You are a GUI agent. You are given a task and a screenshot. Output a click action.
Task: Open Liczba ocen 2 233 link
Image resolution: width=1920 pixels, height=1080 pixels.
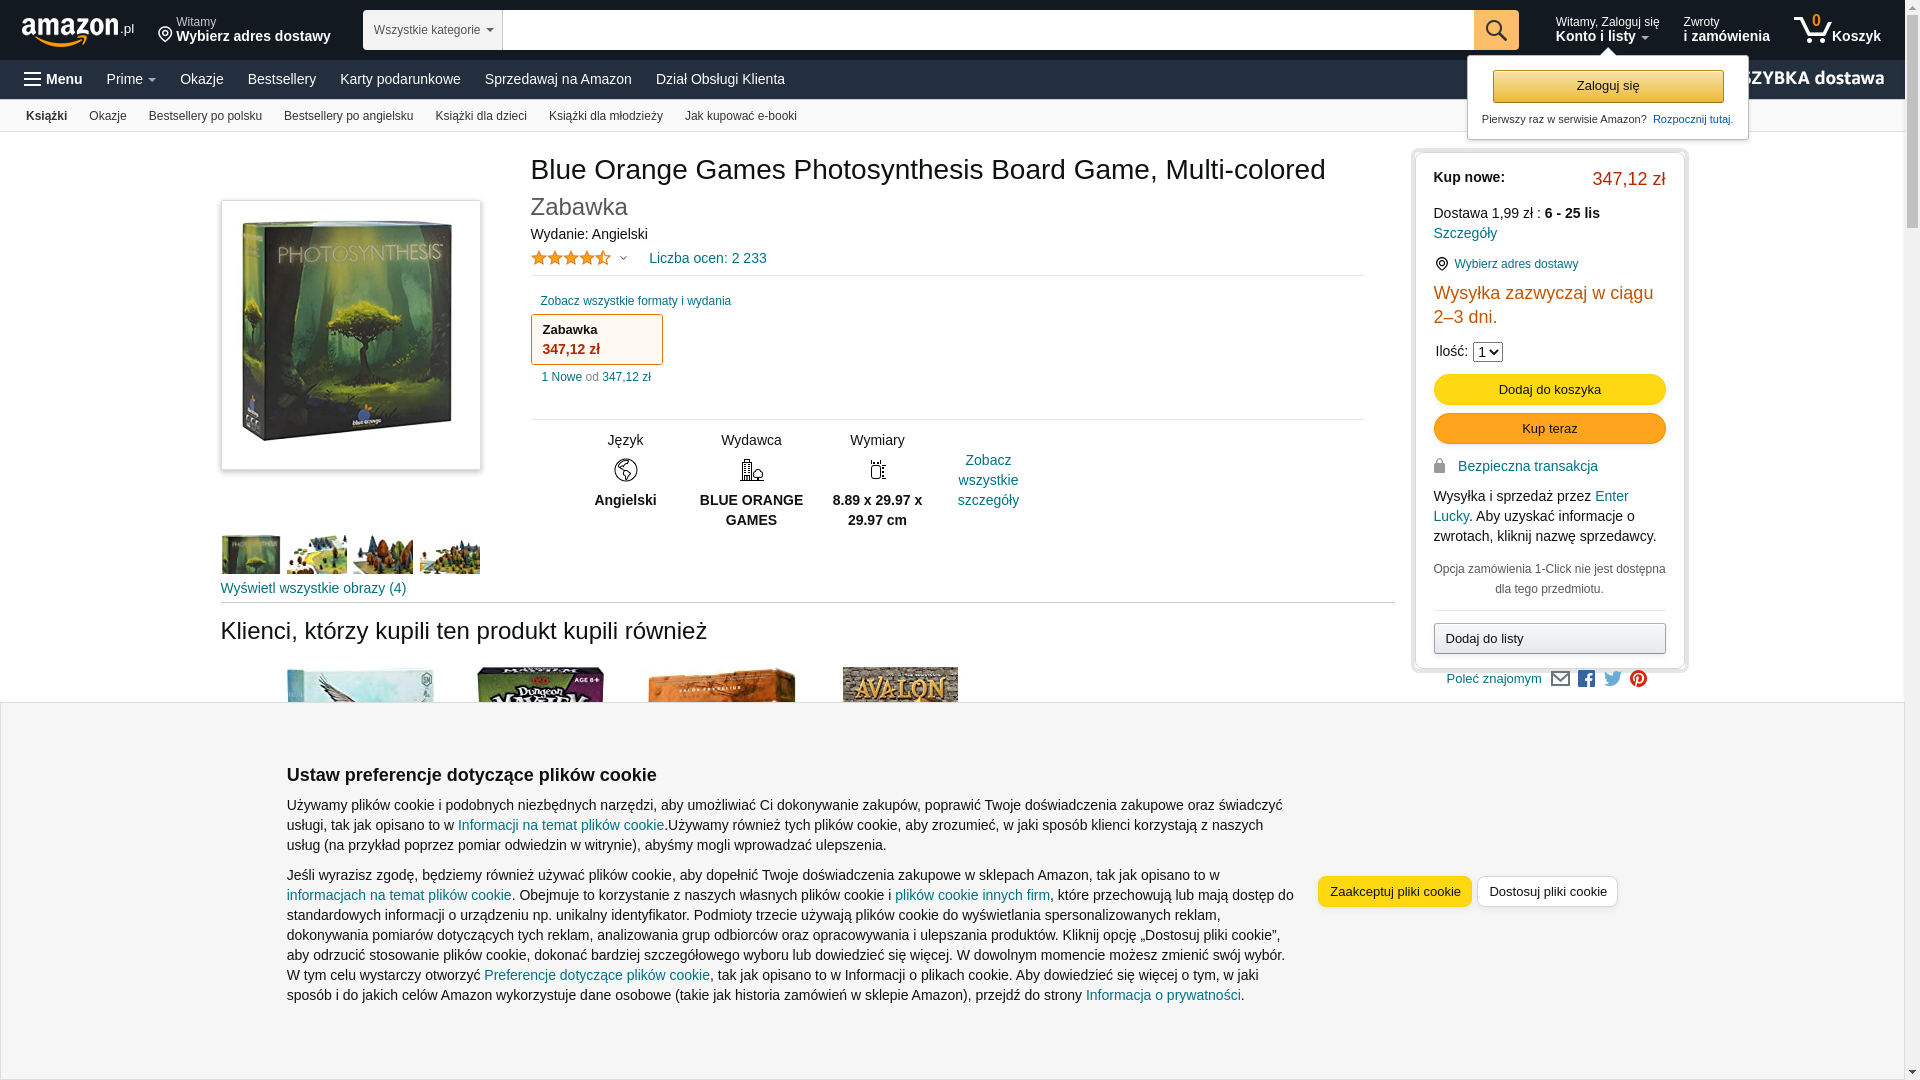(708, 258)
